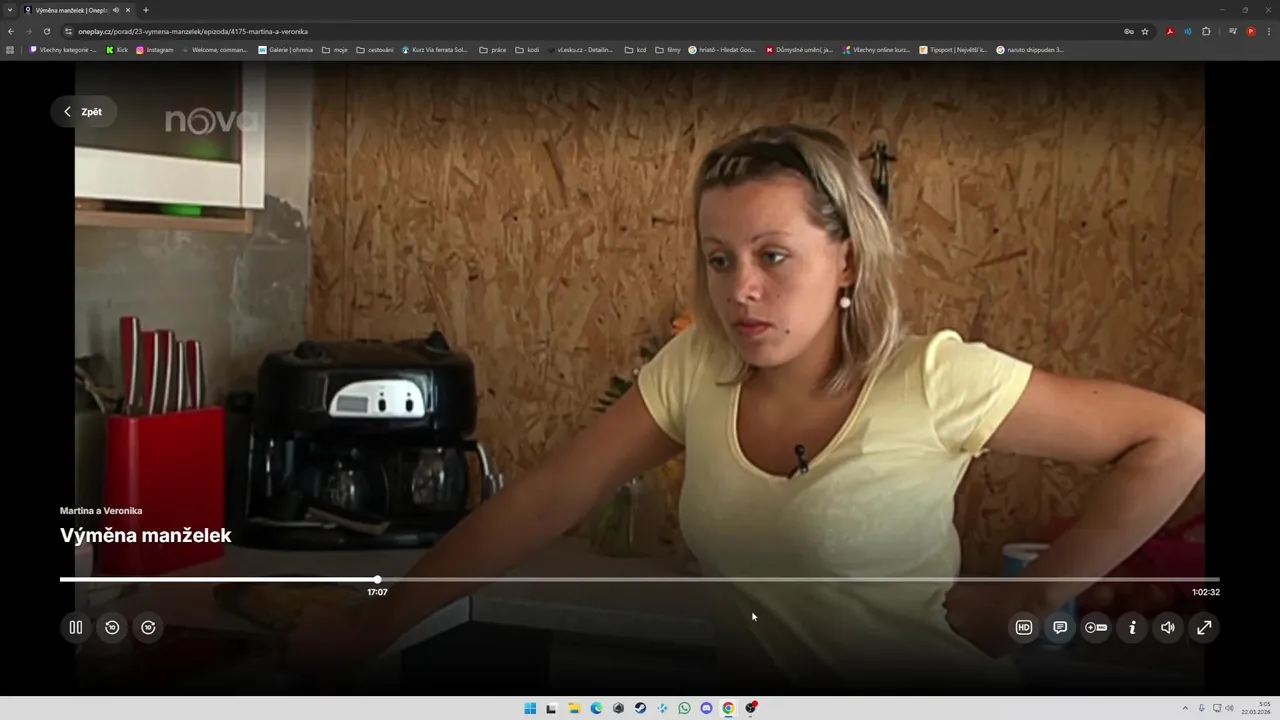The width and height of the screenshot is (1280, 720).
Task: Open the saved passwords key icon
Action: tap(1129, 31)
